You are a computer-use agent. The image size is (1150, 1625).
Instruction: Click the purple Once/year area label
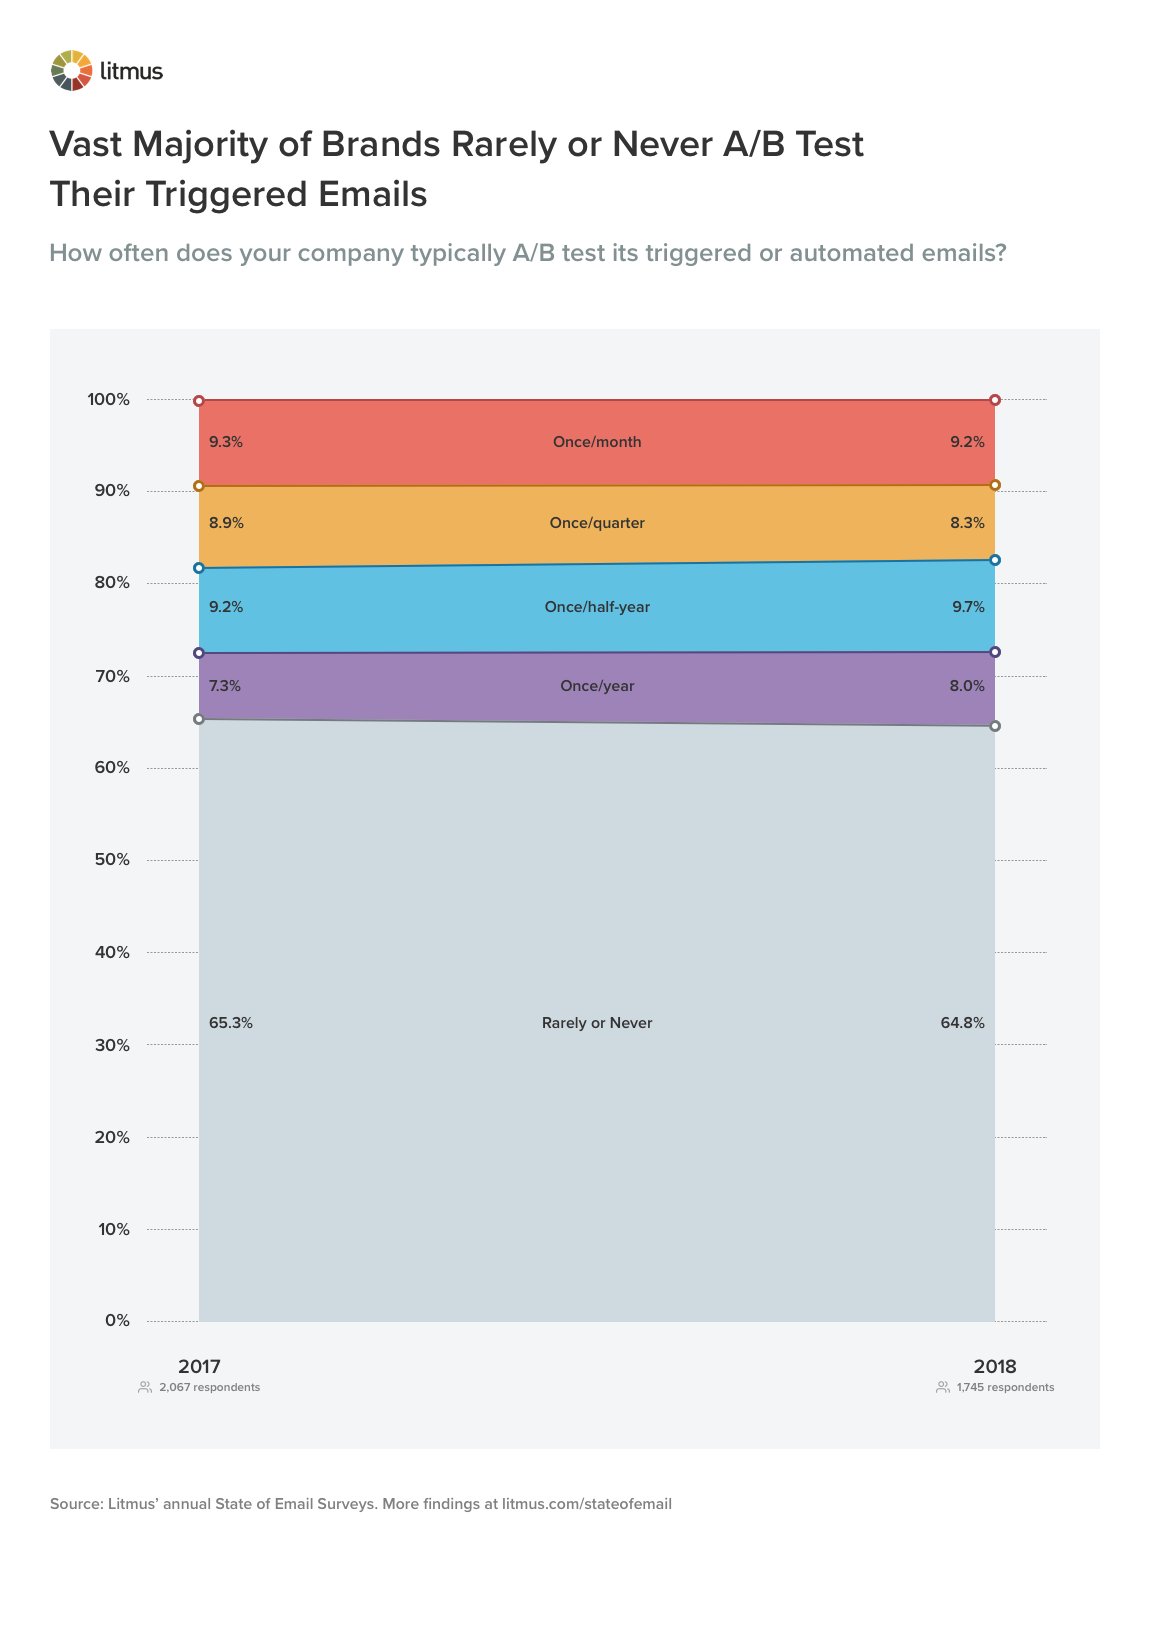(x=597, y=686)
